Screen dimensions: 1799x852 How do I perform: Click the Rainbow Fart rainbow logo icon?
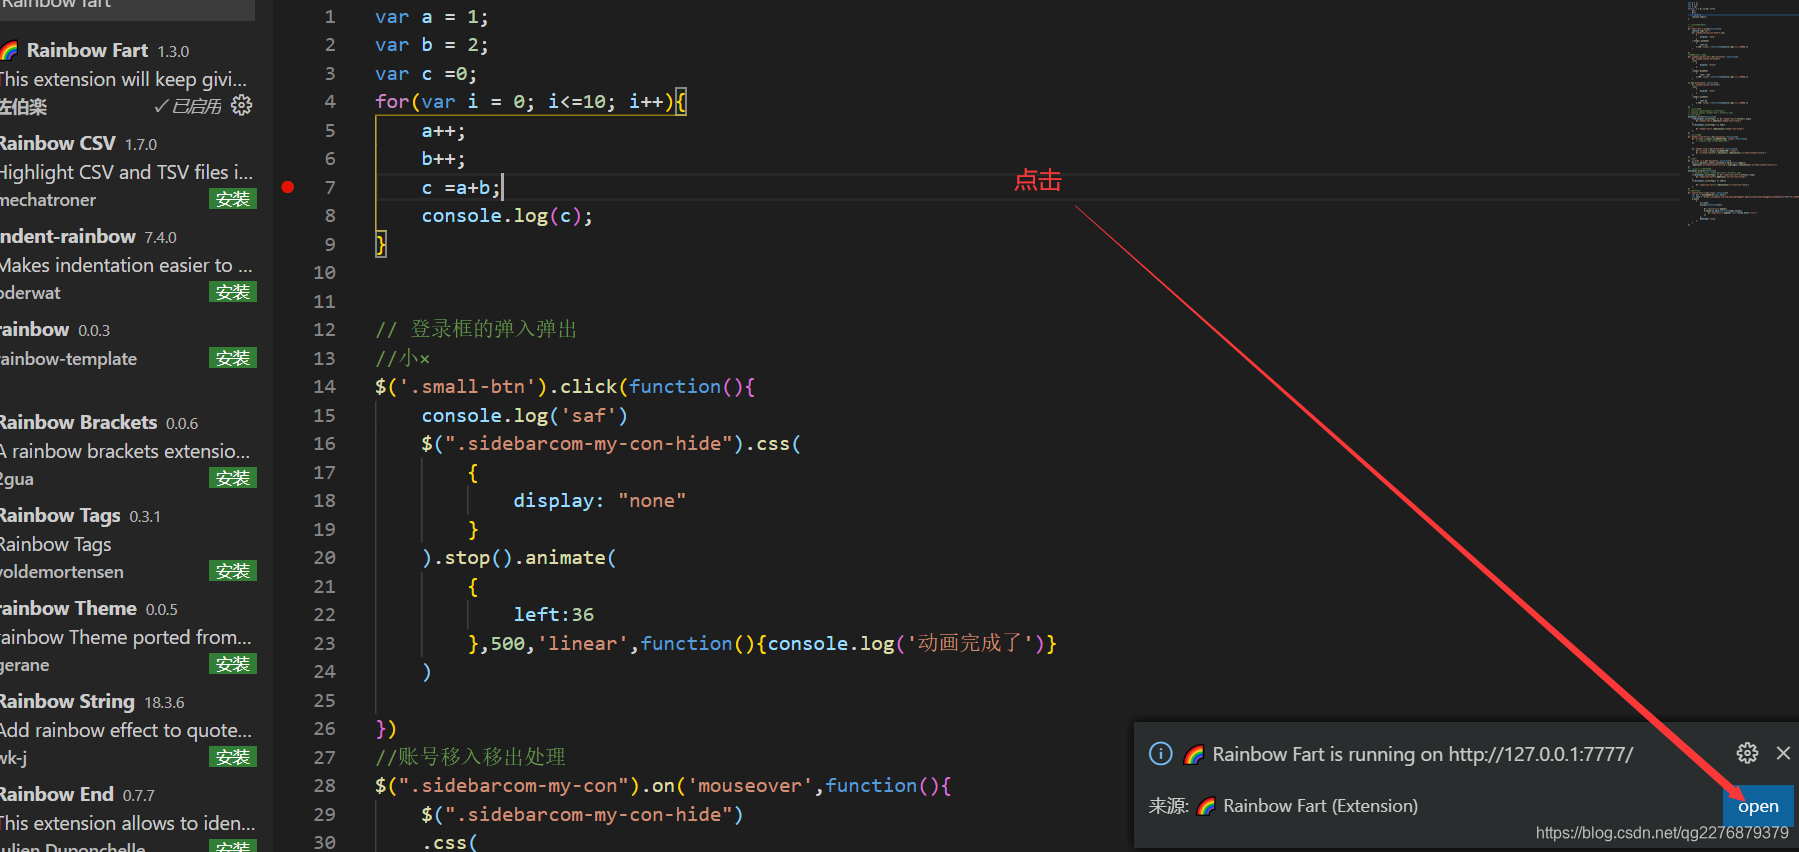click(x=10, y=50)
